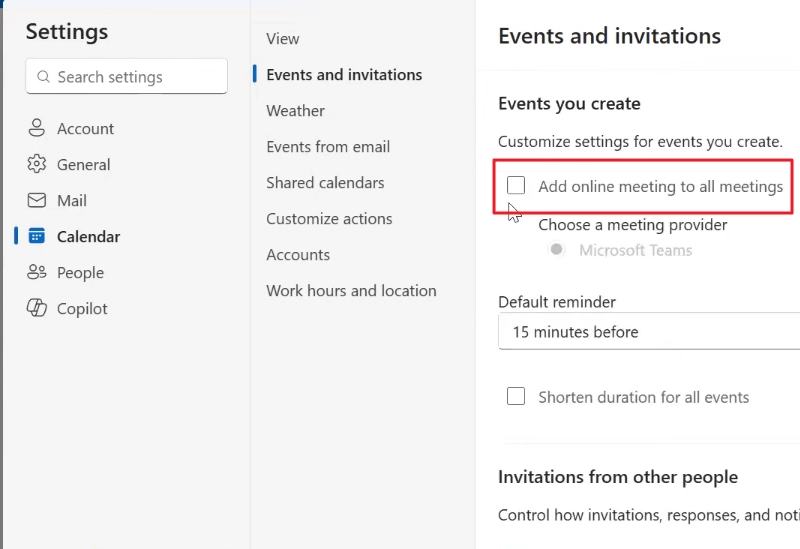Screen dimensions: 800x549
Task: Check Shorten duration for all events
Action: click(x=516, y=396)
